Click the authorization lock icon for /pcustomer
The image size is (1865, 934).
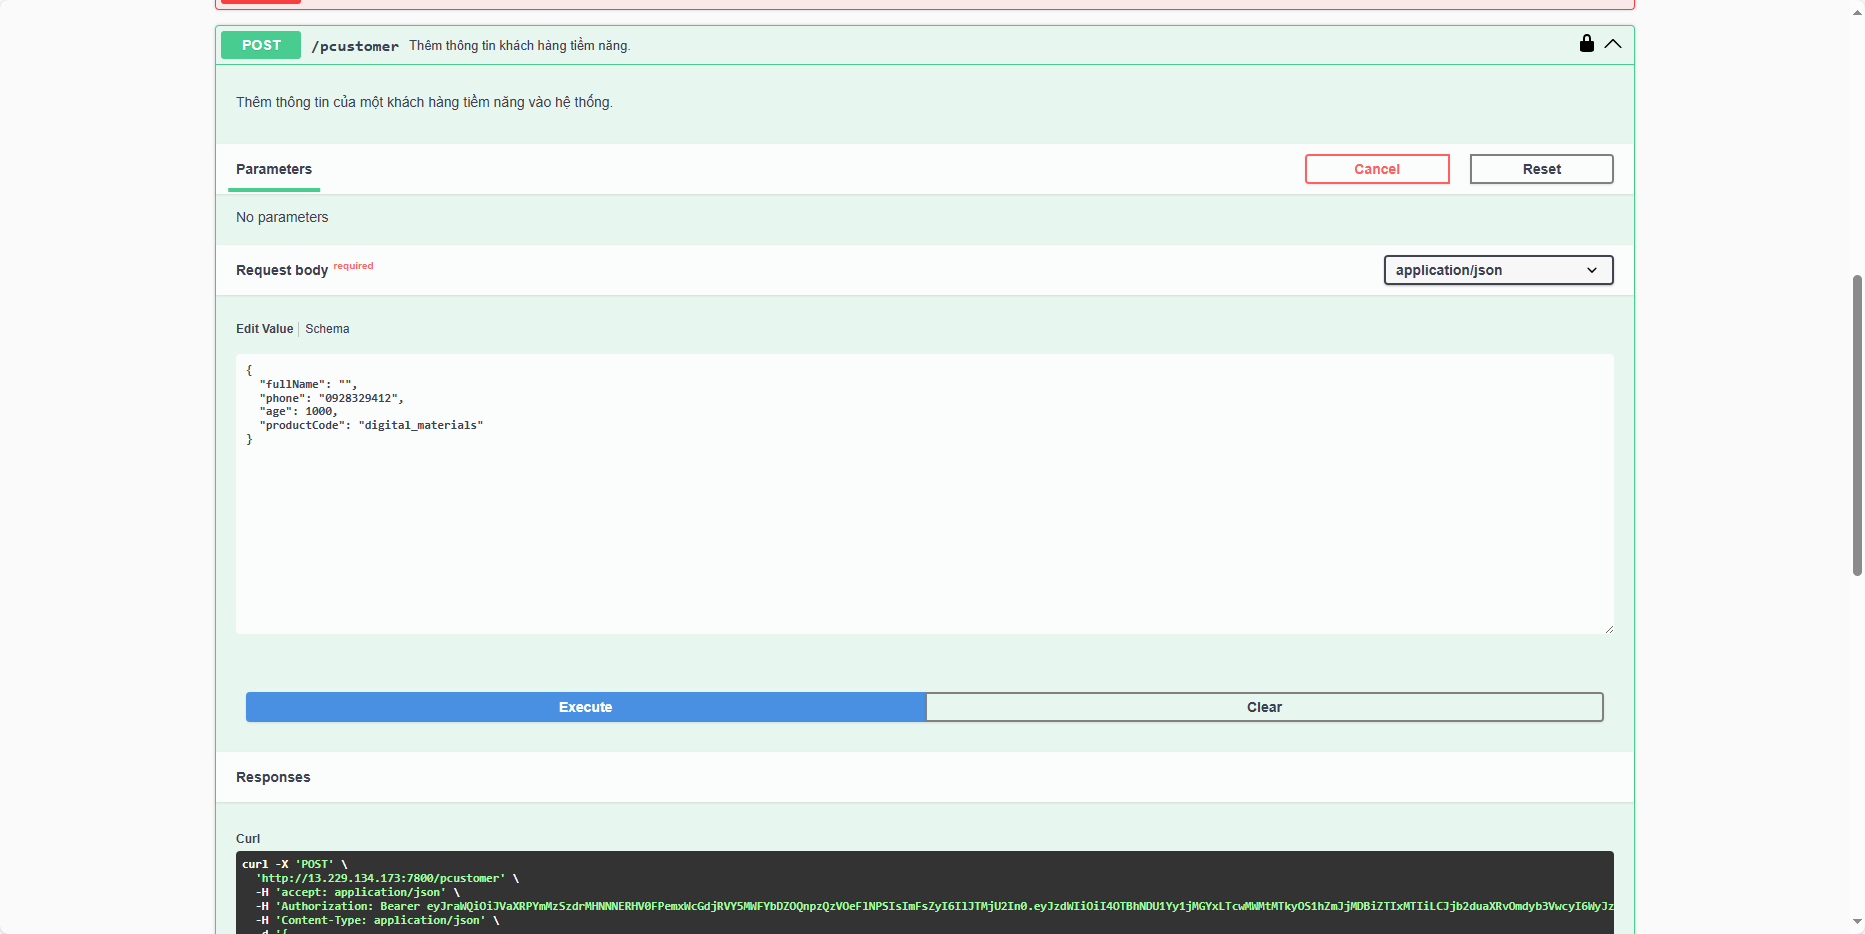pos(1586,43)
